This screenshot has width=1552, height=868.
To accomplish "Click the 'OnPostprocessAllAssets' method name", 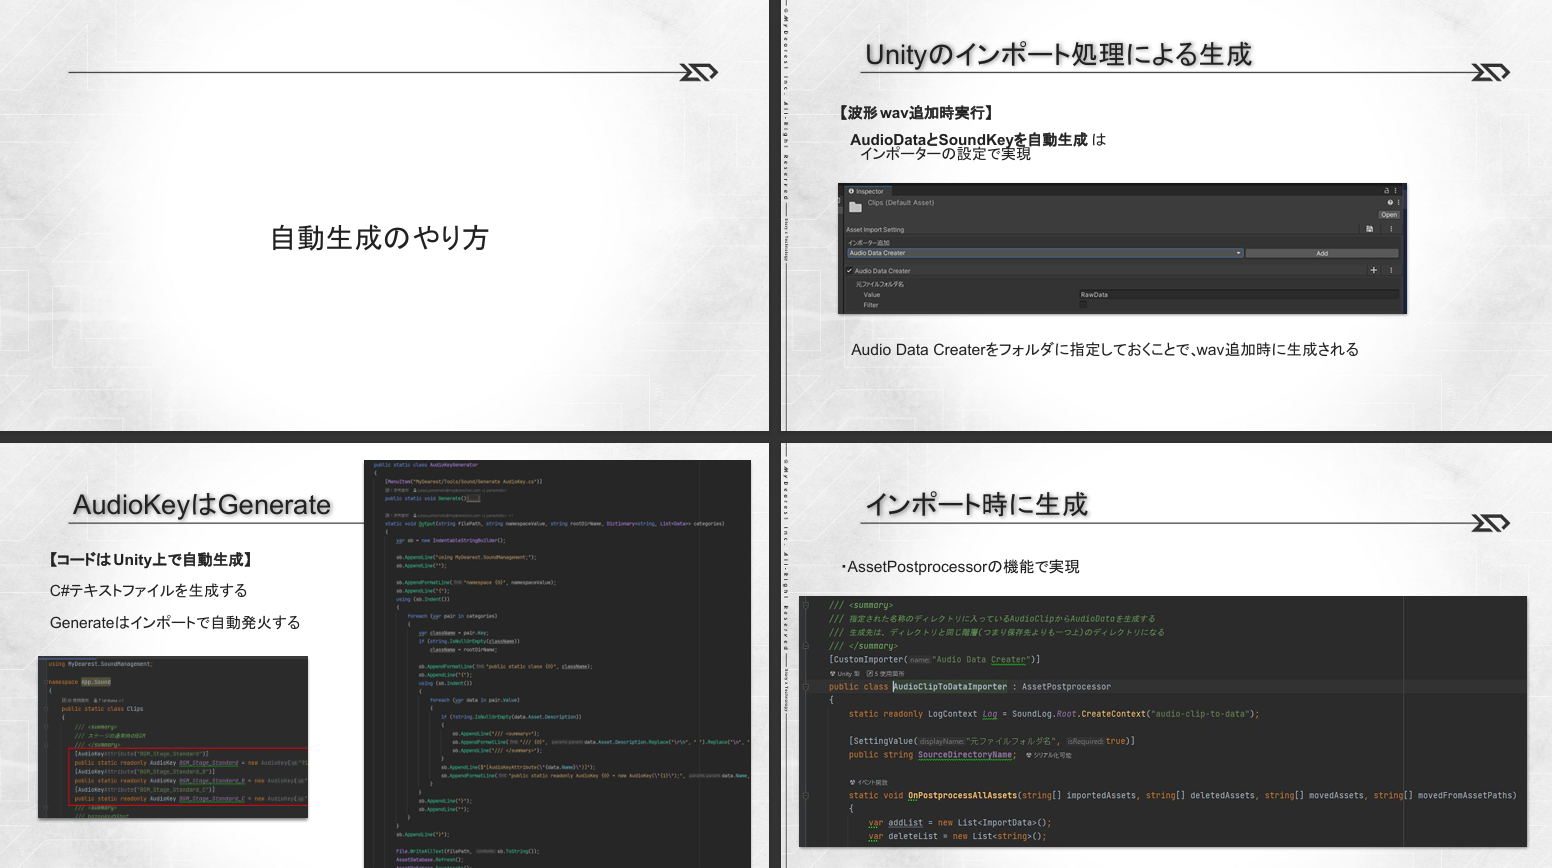I will click(x=962, y=796).
